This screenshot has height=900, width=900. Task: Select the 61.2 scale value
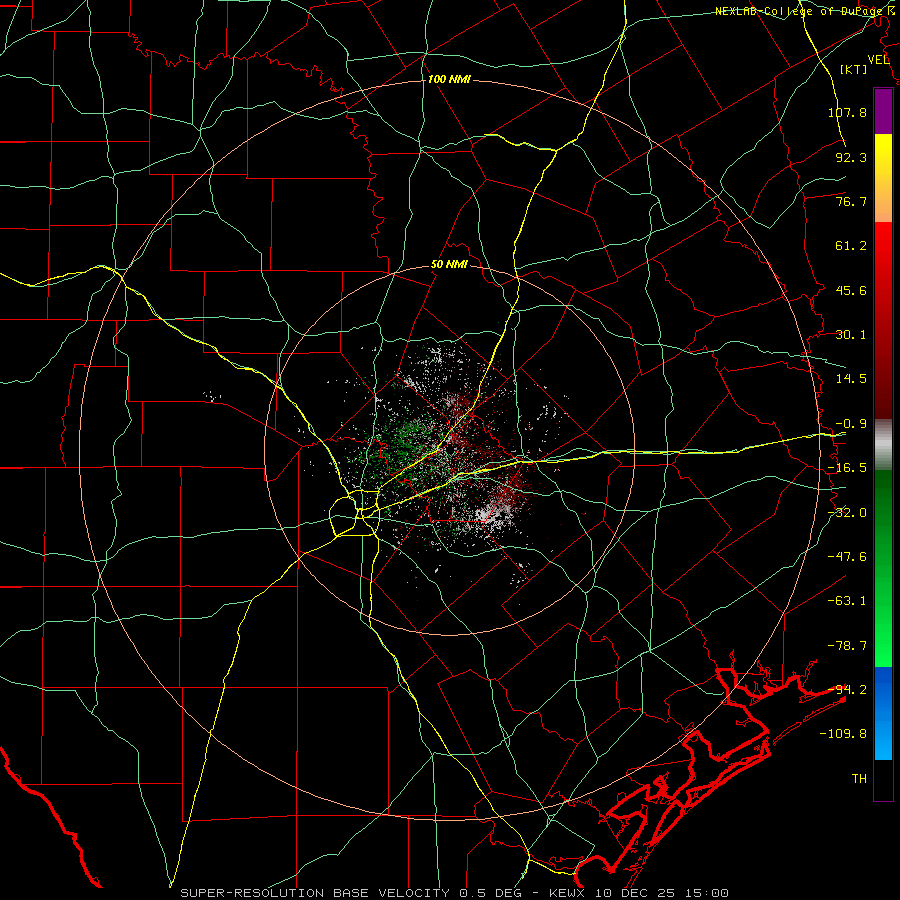click(x=851, y=246)
